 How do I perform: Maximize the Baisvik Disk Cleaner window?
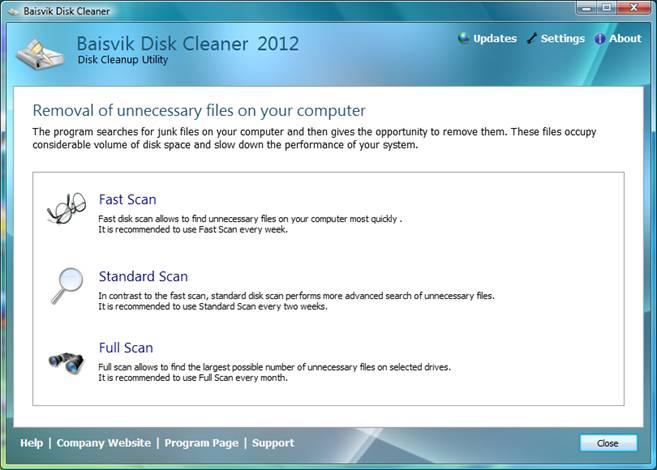point(606,8)
